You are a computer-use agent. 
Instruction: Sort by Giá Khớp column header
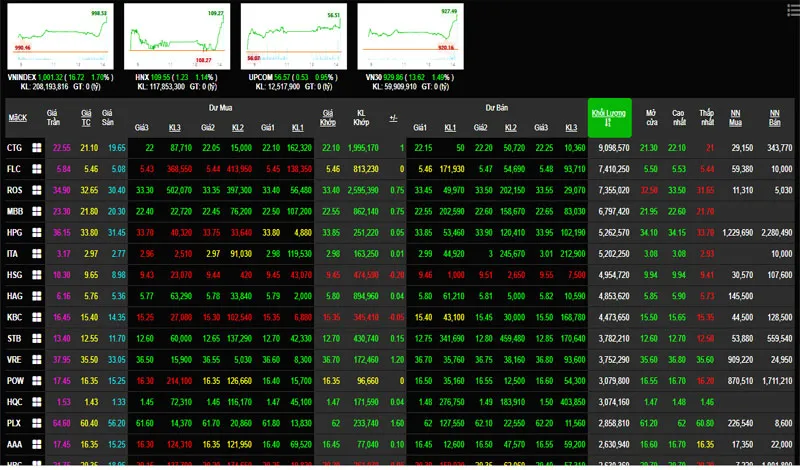pyautogui.click(x=328, y=118)
